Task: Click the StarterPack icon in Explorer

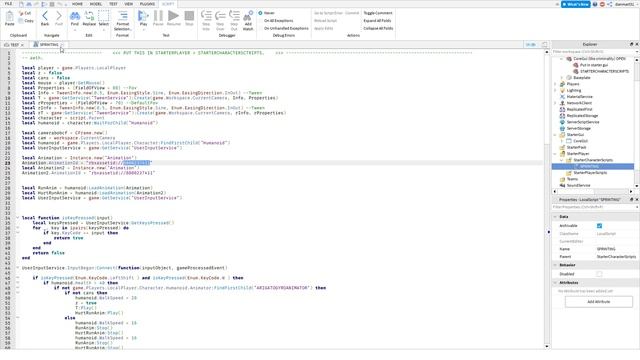Action: pyautogui.click(x=562, y=147)
